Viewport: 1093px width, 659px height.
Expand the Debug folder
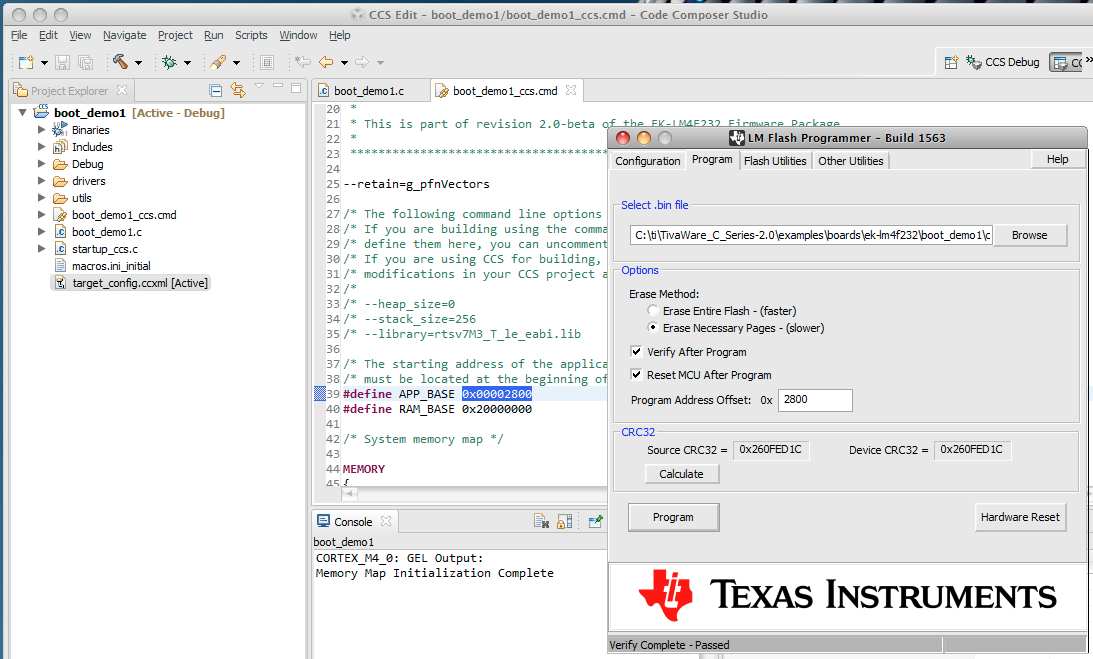41,164
